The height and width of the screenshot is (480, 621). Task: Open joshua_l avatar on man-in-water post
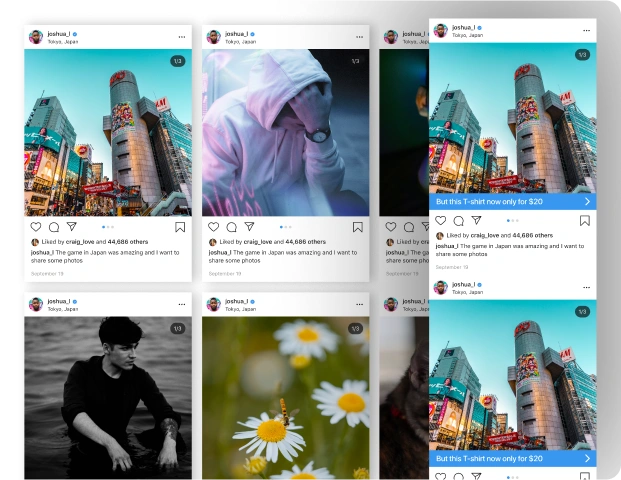coord(36,305)
